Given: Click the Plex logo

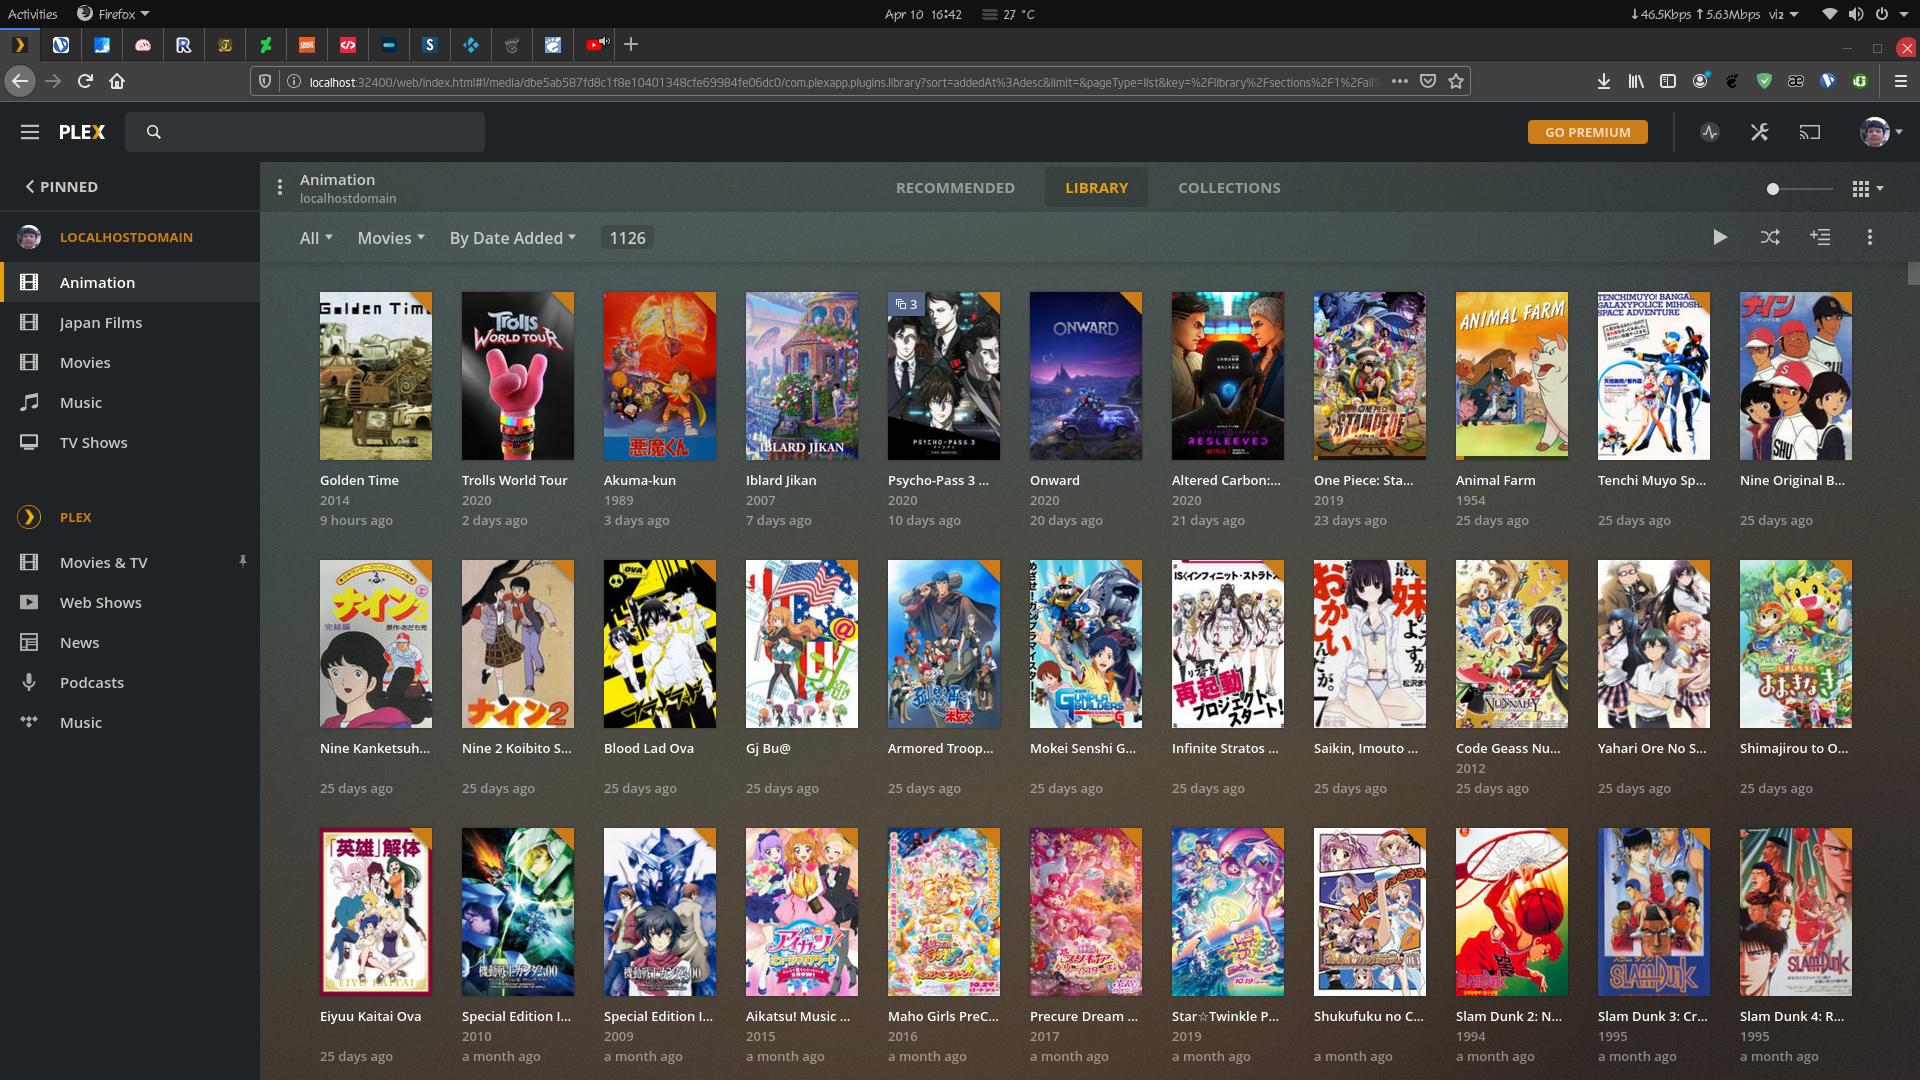Looking at the screenshot, I should click(x=82, y=132).
